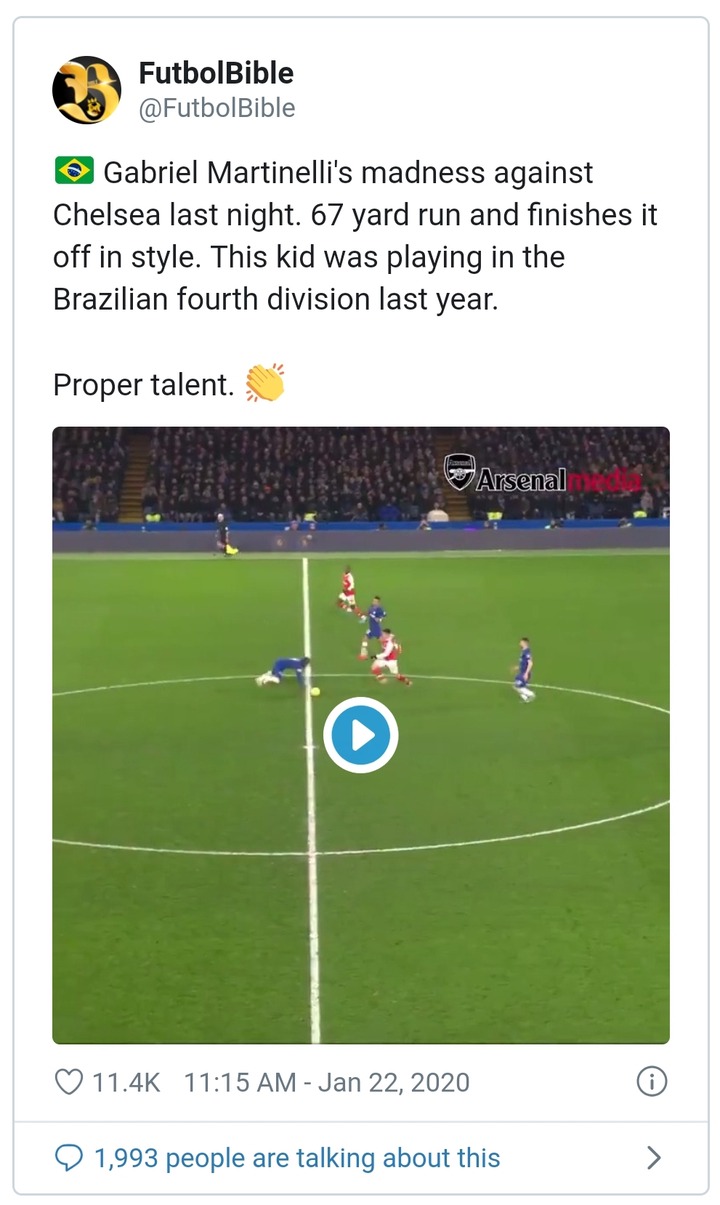Click the @FutbolBible handle
Image resolution: width=720 pixels, height=1205 pixels.
click(216, 108)
